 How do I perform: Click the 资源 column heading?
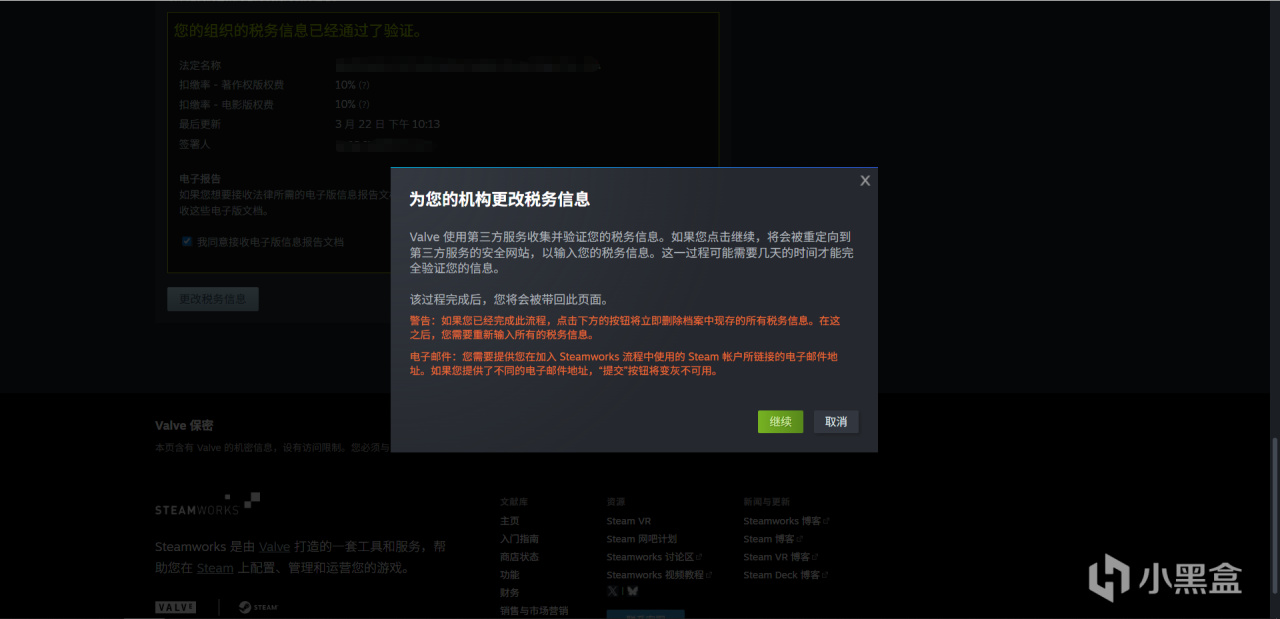[616, 502]
